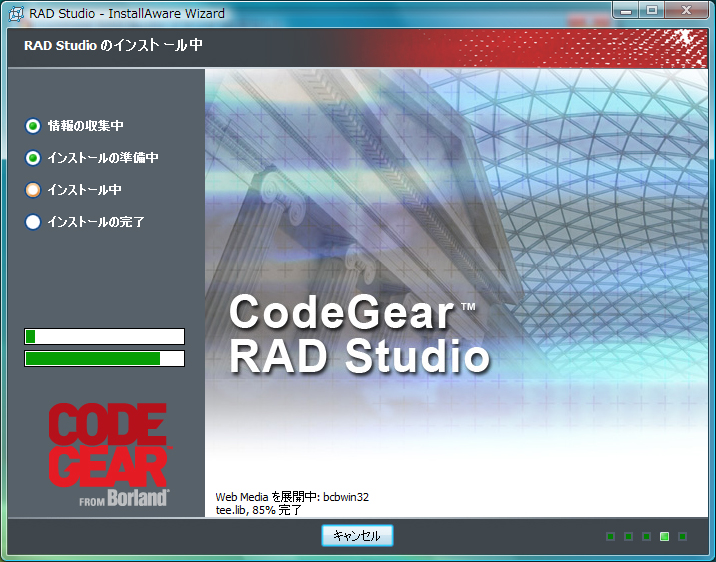
Task: Select the インストールの完了 step indicator
Action: click(x=33, y=222)
